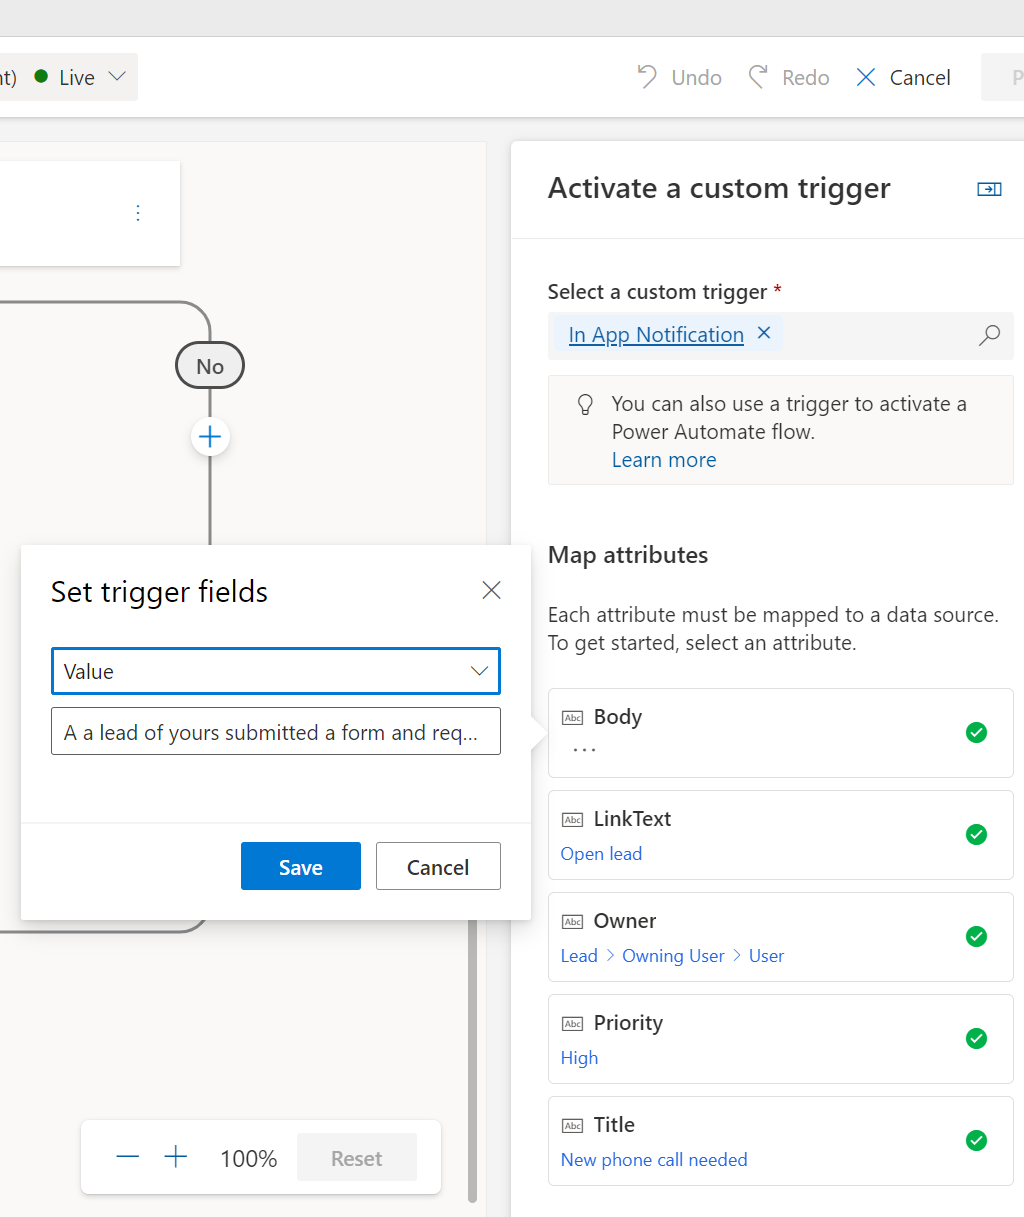Click the Undo button
1024x1217 pixels.
(680, 78)
